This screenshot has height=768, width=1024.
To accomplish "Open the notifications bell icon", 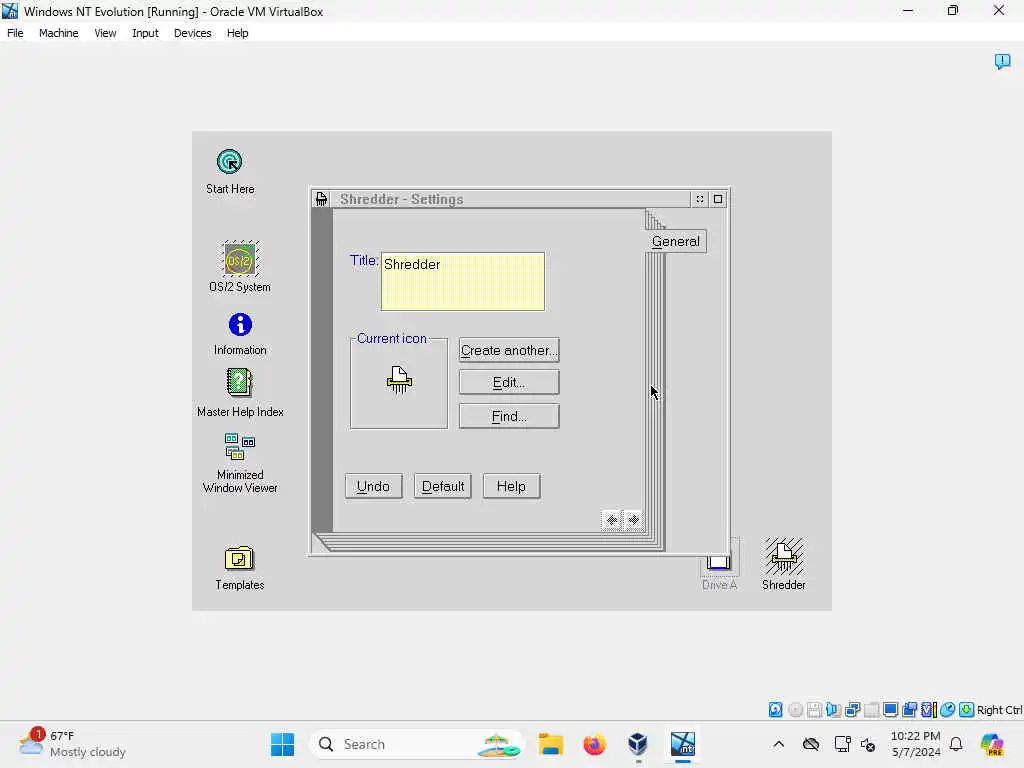I will pyautogui.click(x=956, y=744).
